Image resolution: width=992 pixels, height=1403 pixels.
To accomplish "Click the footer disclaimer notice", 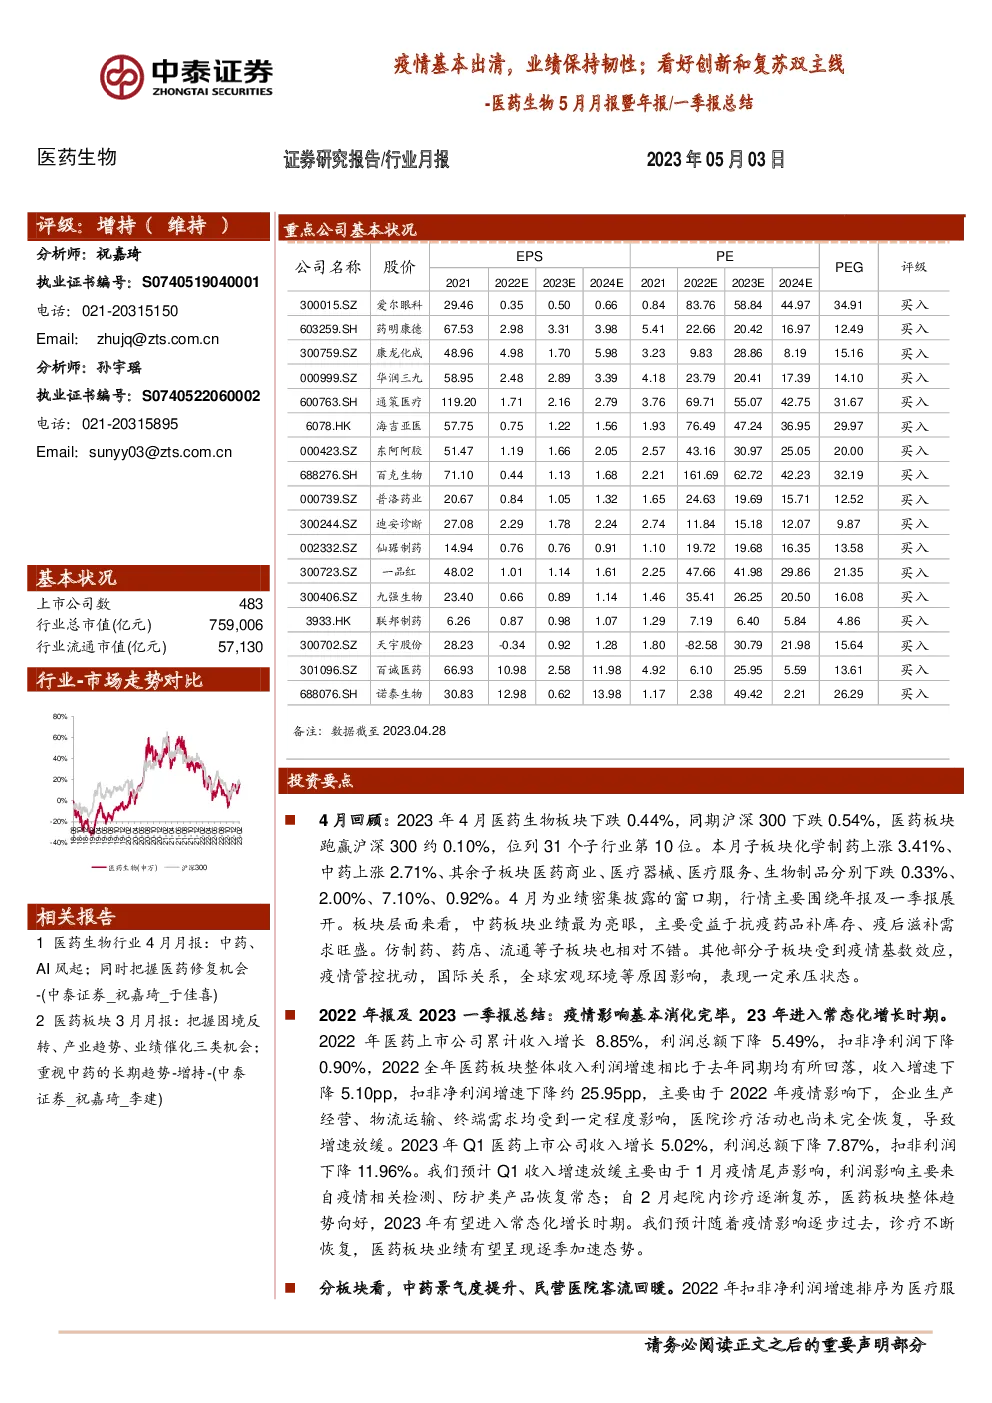I will point(786,1345).
